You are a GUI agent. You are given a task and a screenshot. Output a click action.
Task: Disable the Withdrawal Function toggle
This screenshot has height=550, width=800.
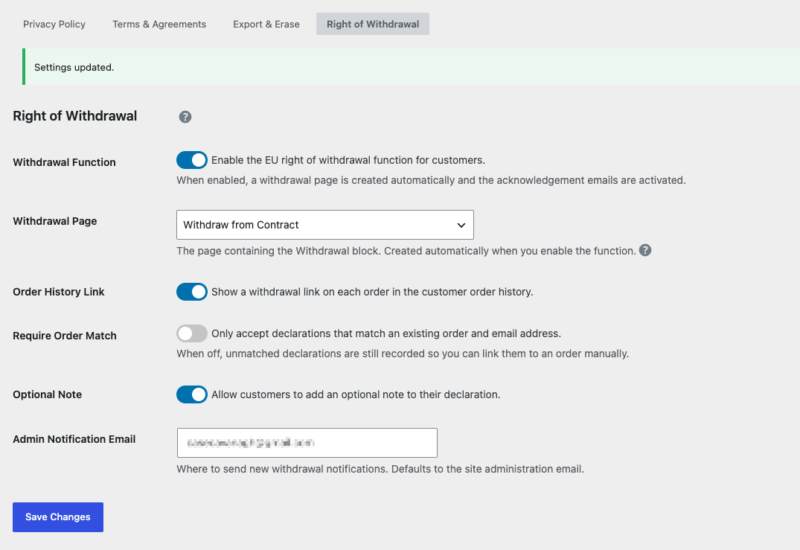click(192, 160)
